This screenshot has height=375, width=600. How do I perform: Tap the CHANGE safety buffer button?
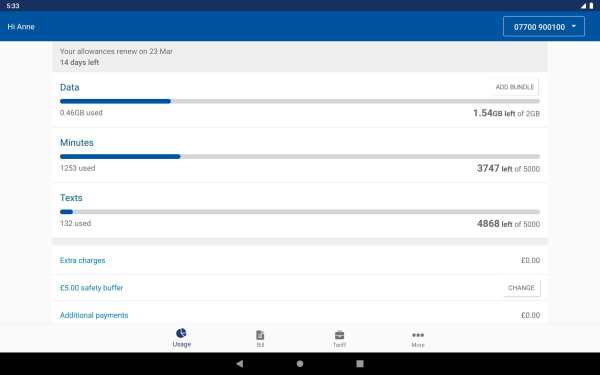pos(521,288)
